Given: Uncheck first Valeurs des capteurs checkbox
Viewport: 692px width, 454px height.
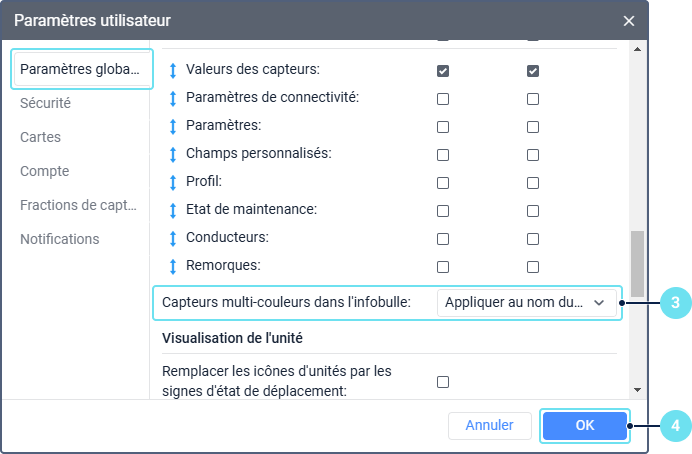Looking at the screenshot, I should point(443,71).
